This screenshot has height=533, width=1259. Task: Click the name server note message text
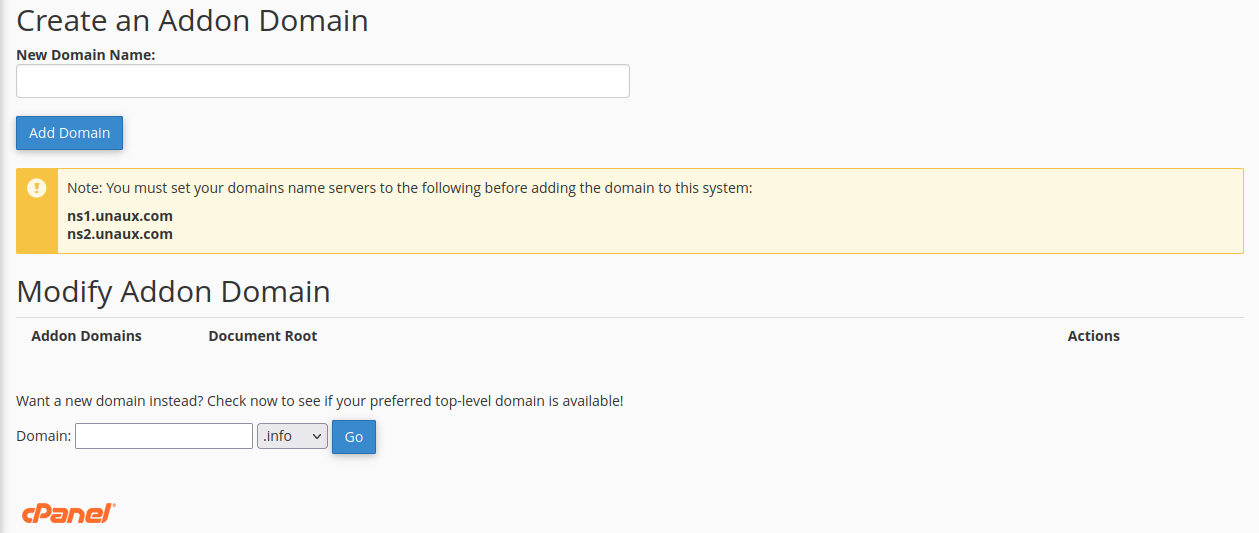(409, 188)
